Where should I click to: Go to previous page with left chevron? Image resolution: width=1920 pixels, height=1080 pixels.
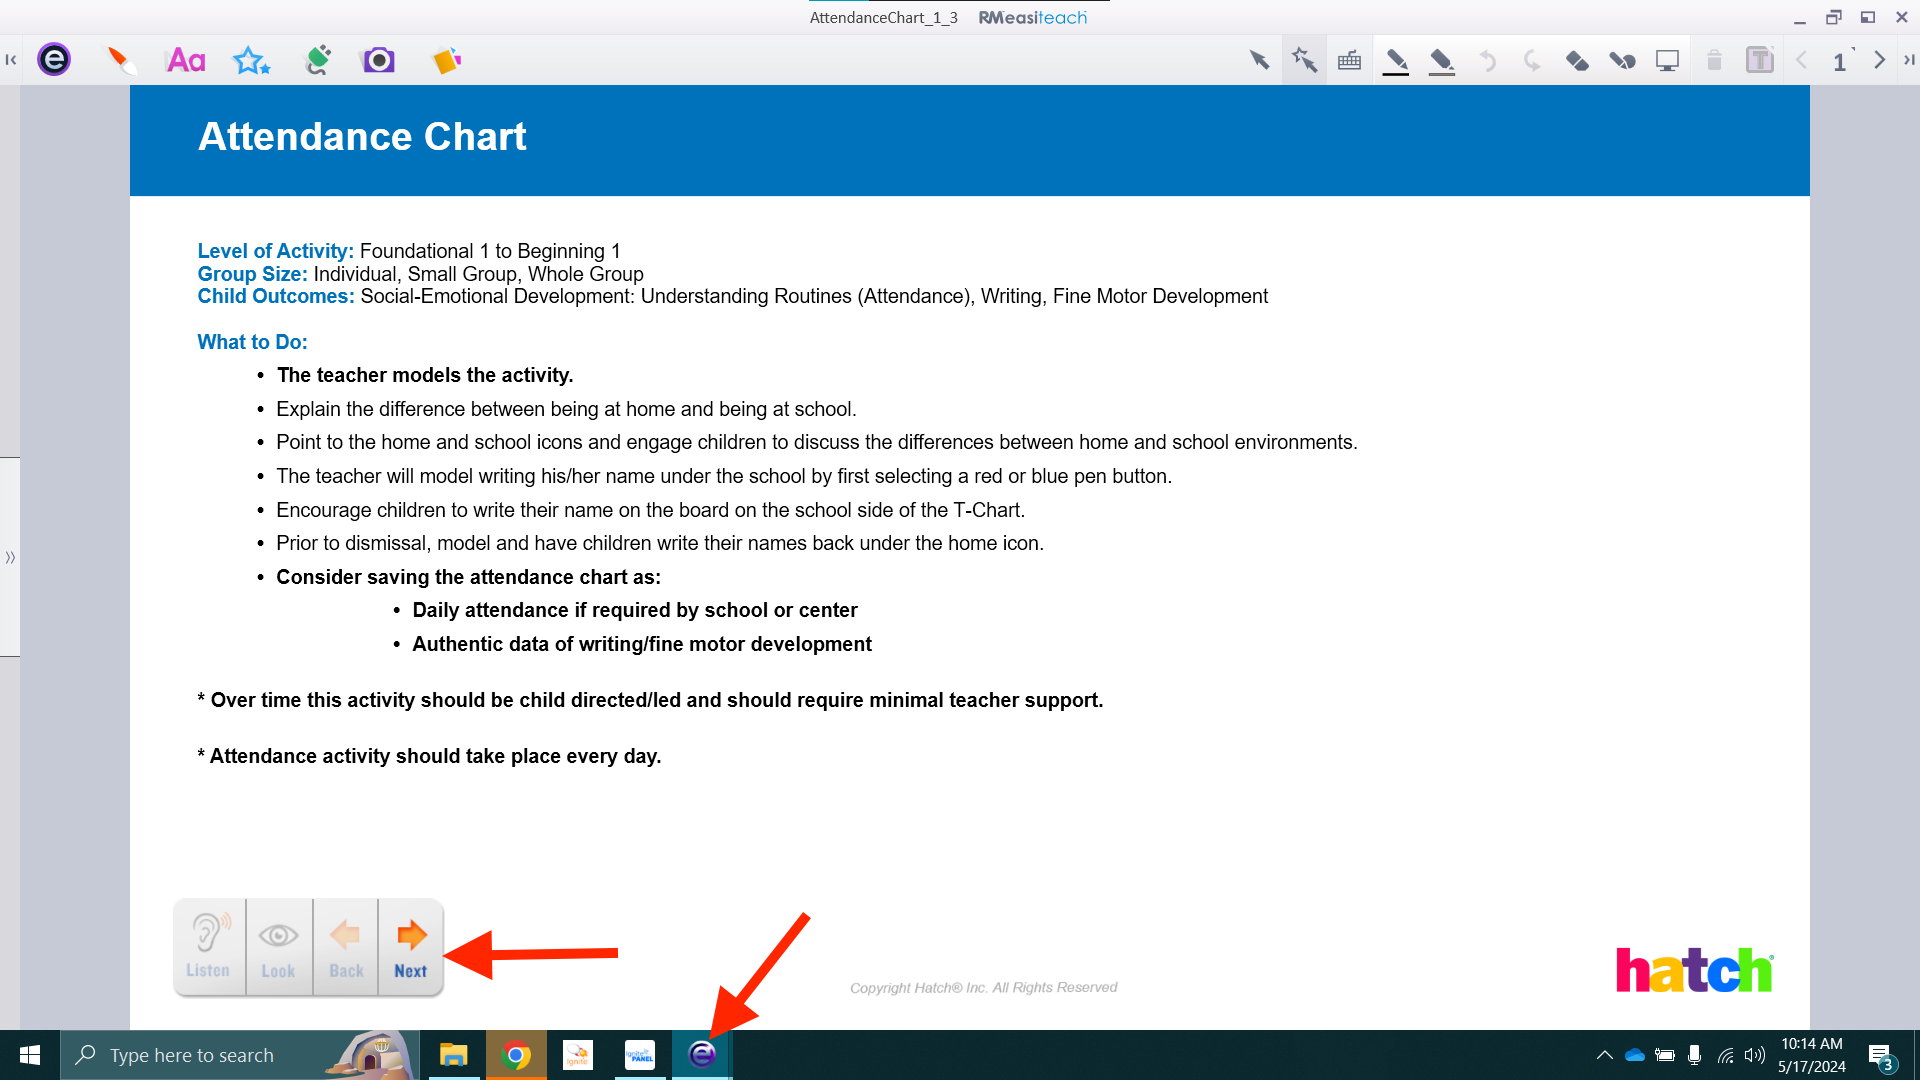point(1802,60)
